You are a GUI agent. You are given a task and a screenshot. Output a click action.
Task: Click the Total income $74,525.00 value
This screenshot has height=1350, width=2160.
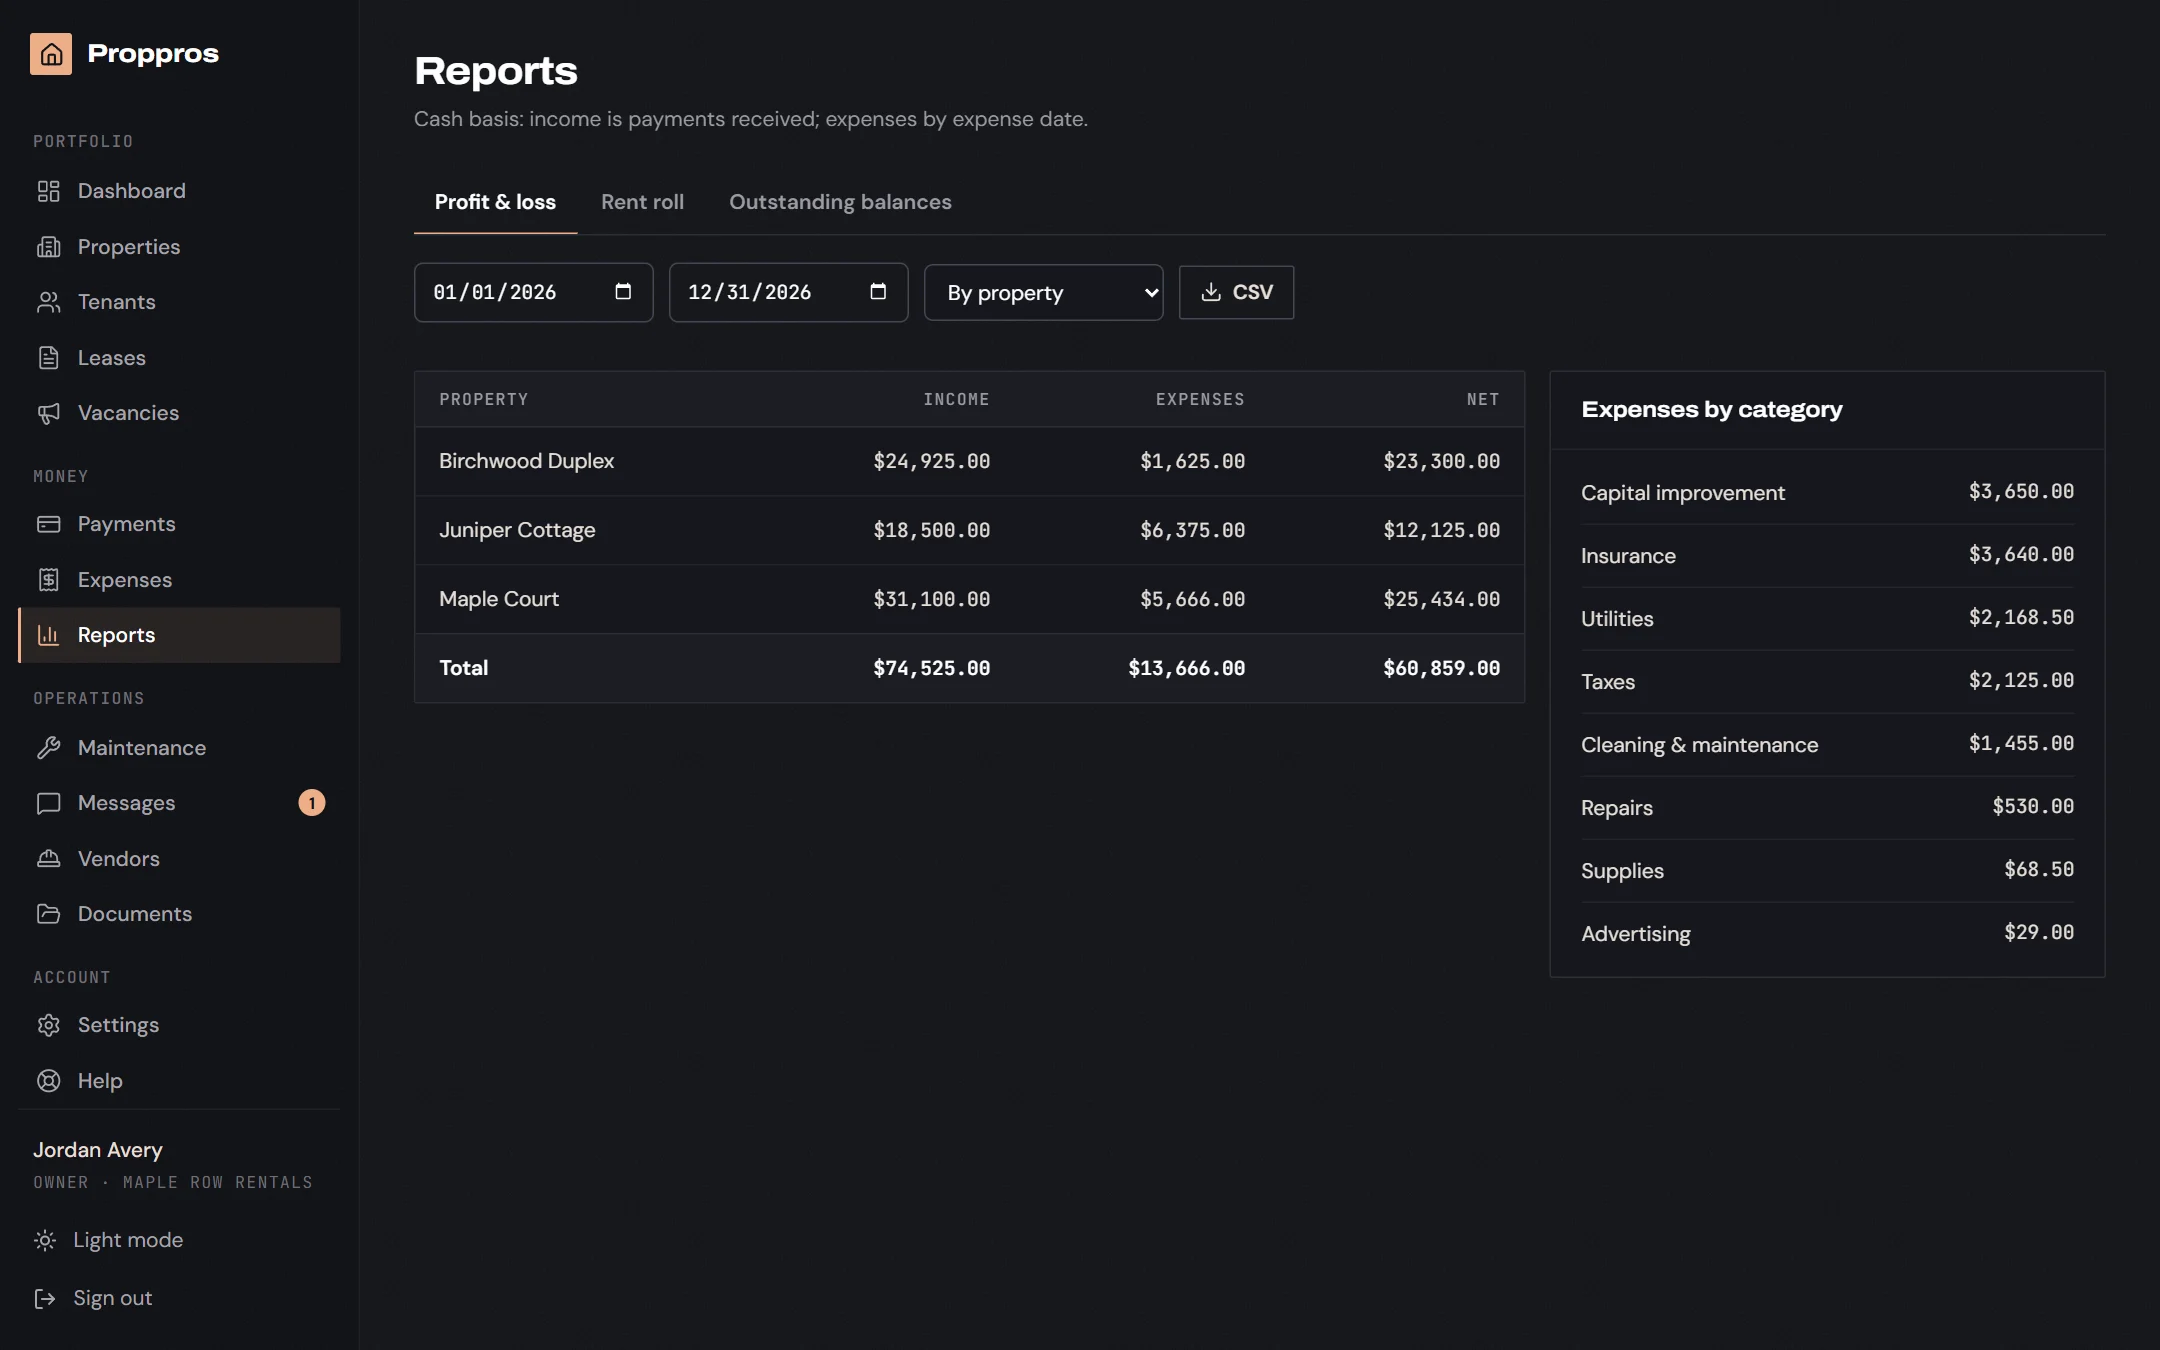click(x=931, y=668)
